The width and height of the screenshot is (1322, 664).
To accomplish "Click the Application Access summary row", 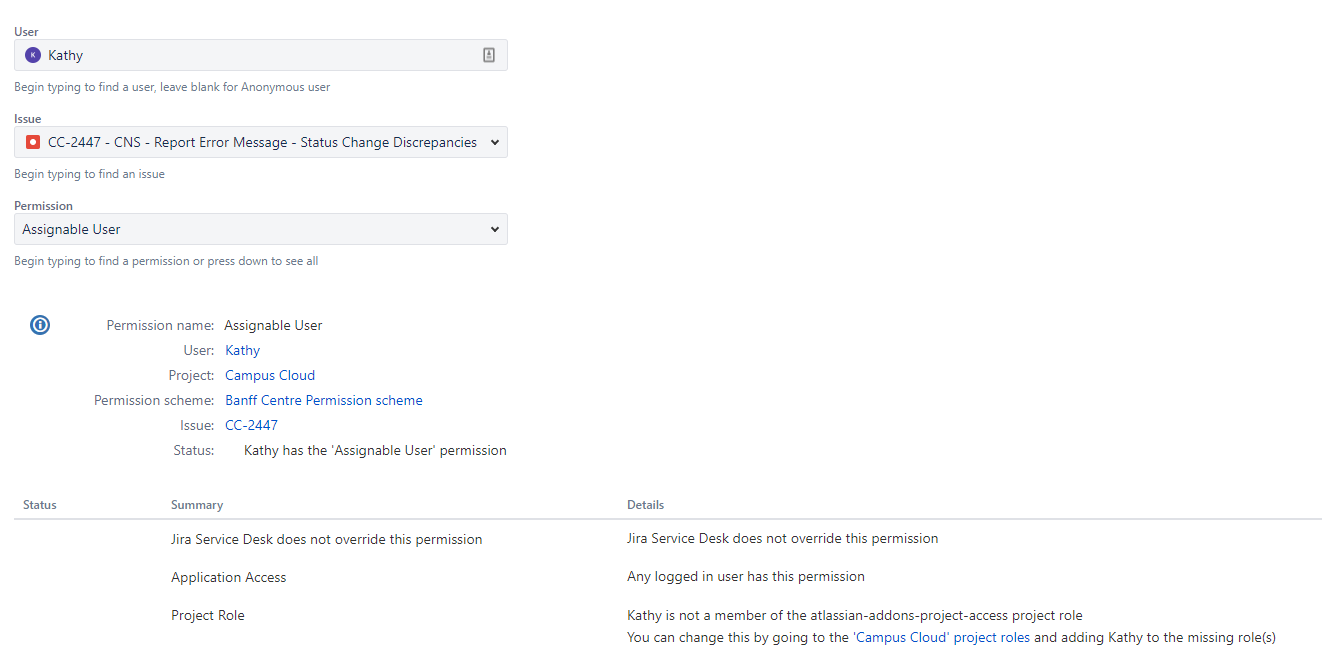I will [x=229, y=577].
